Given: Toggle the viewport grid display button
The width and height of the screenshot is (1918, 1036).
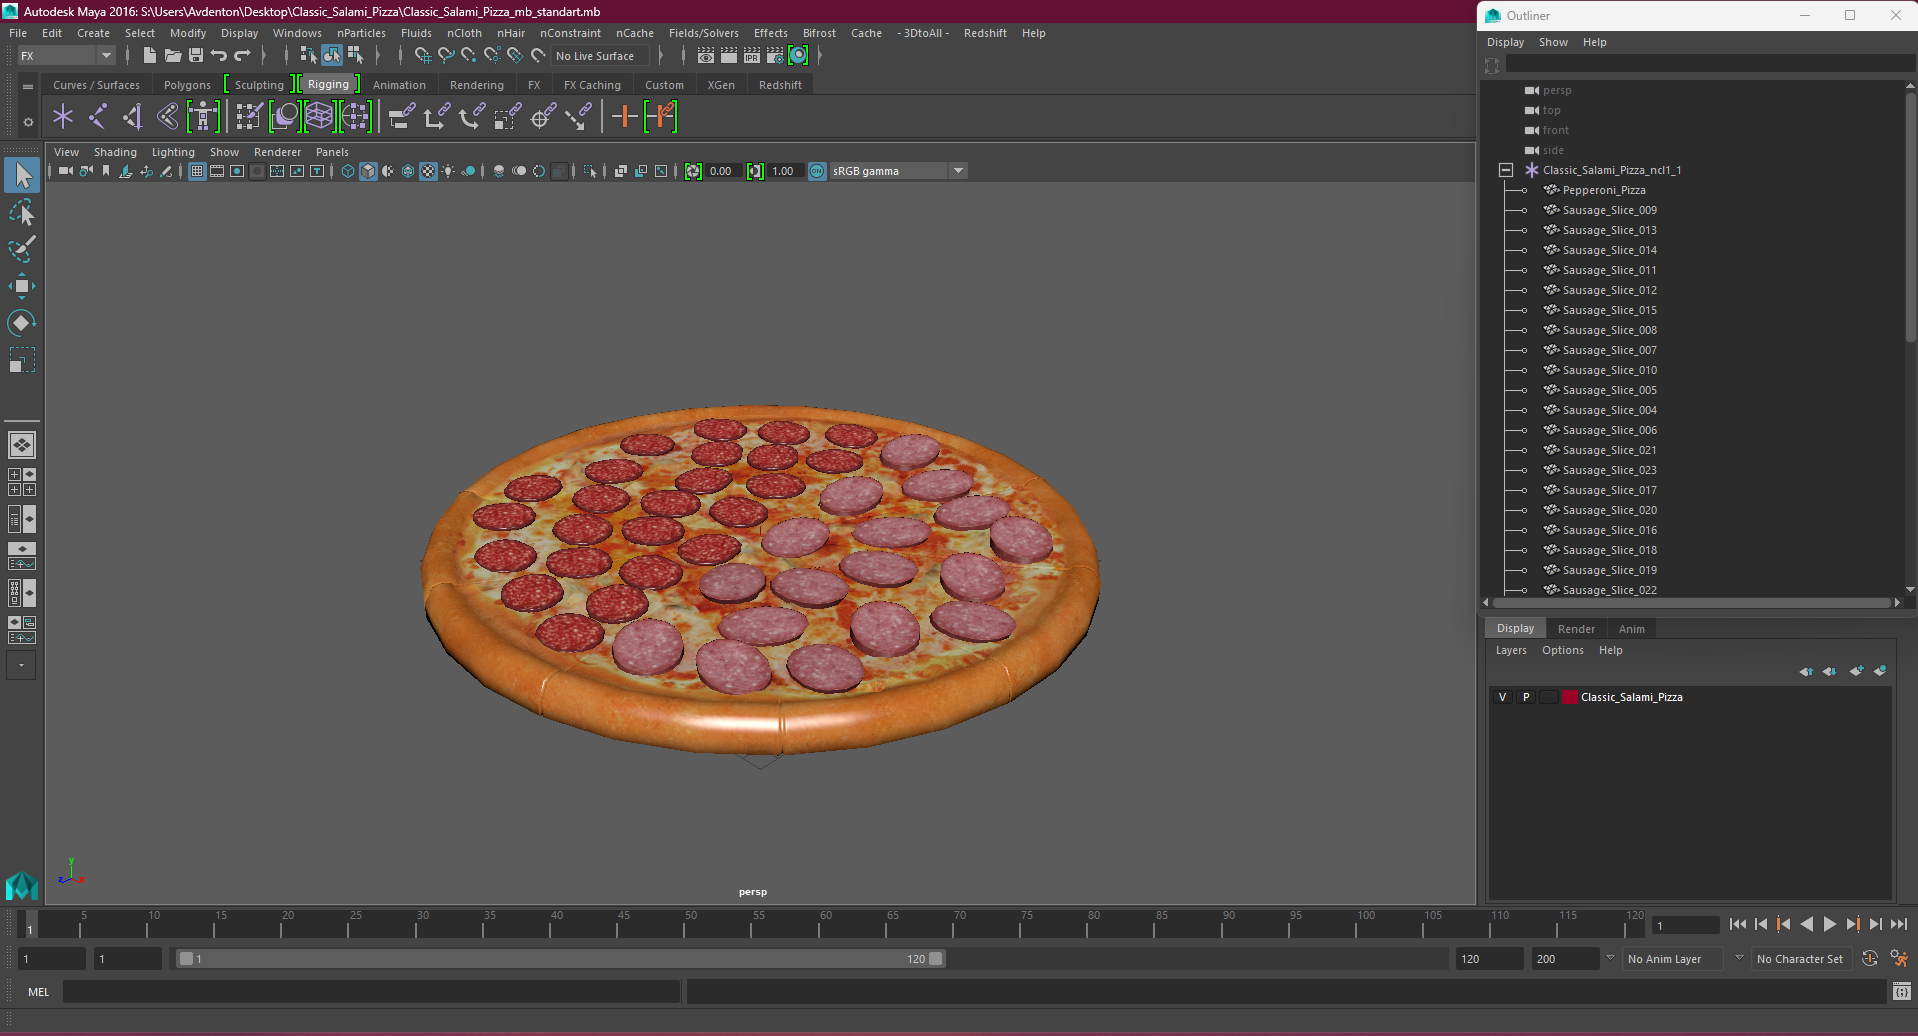Looking at the screenshot, I should (x=197, y=171).
